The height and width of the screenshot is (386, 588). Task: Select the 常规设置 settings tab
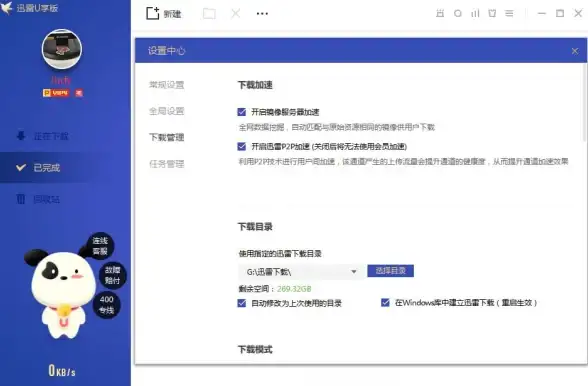(x=166, y=85)
